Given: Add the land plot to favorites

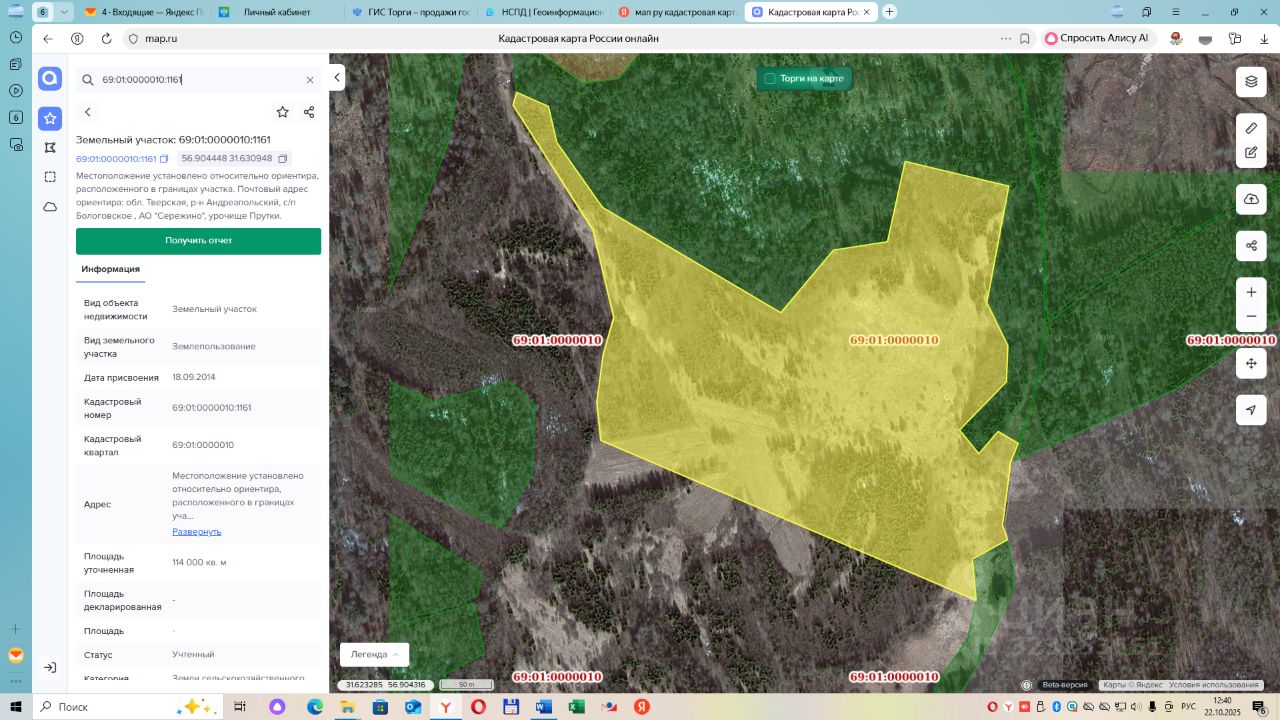Looking at the screenshot, I should click(x=282, y=112).
